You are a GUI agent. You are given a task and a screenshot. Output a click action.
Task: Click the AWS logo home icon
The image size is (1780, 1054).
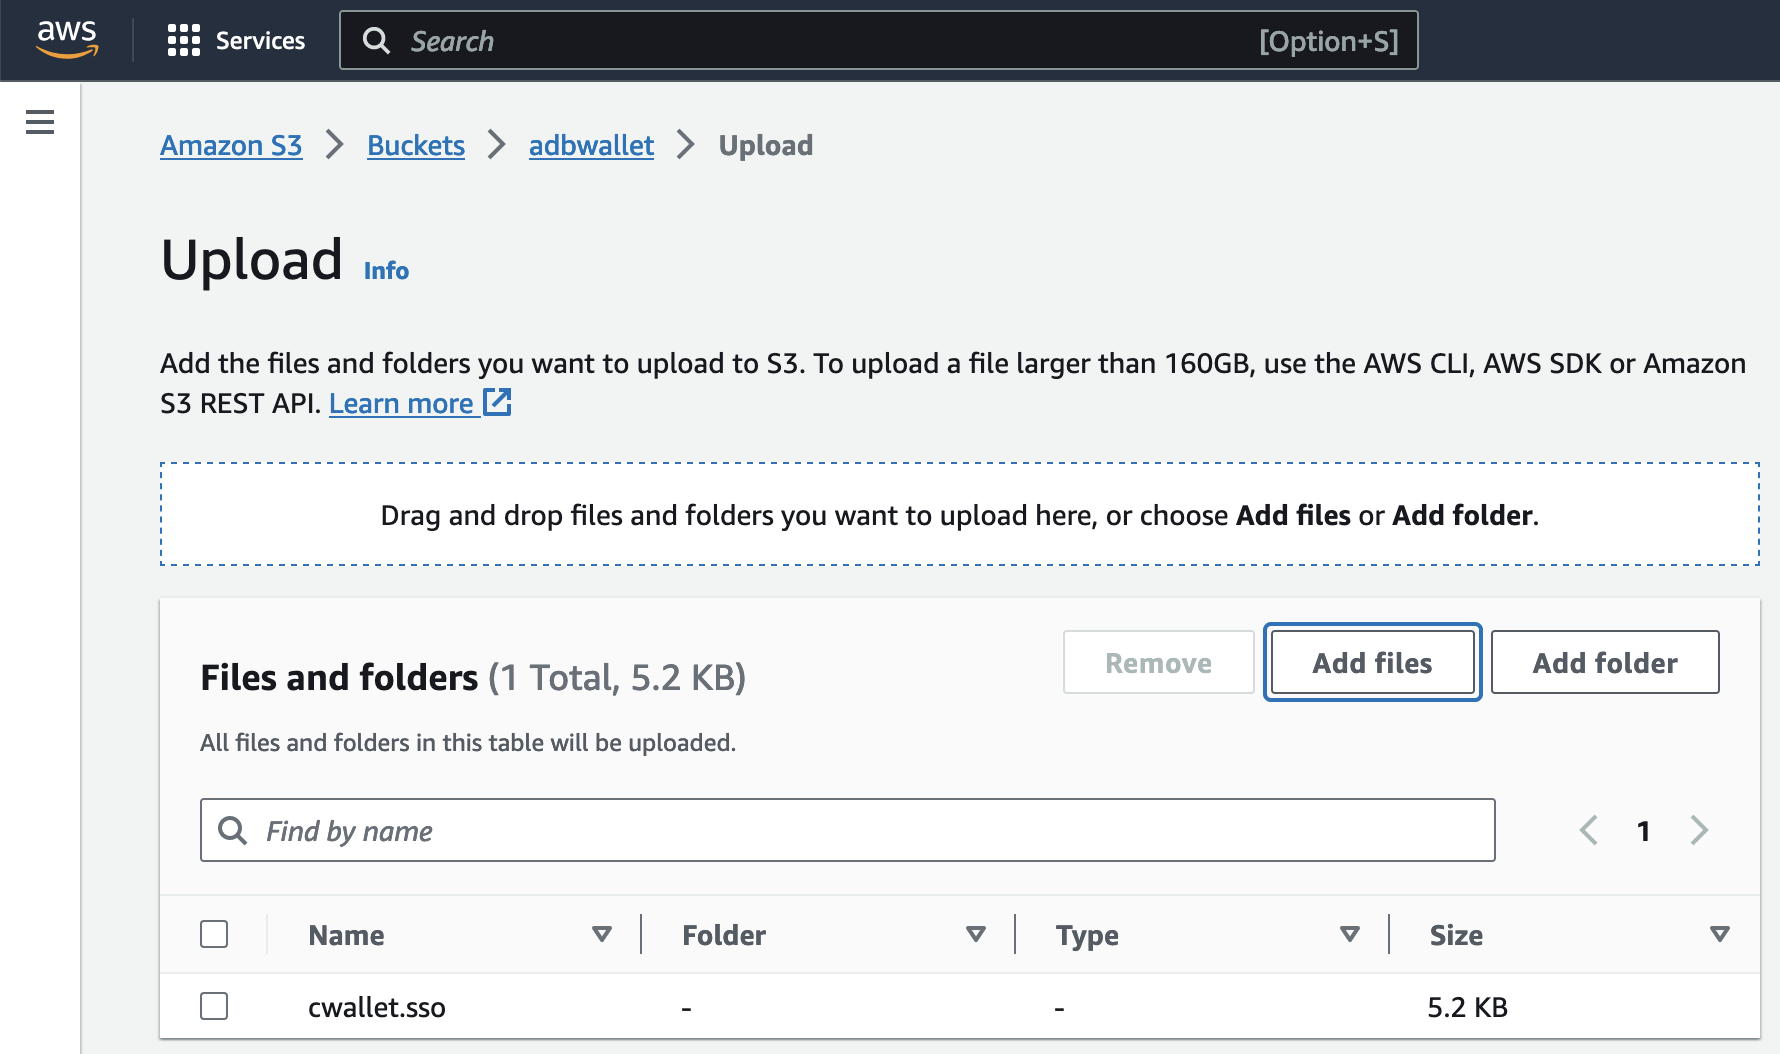point(67,40)
